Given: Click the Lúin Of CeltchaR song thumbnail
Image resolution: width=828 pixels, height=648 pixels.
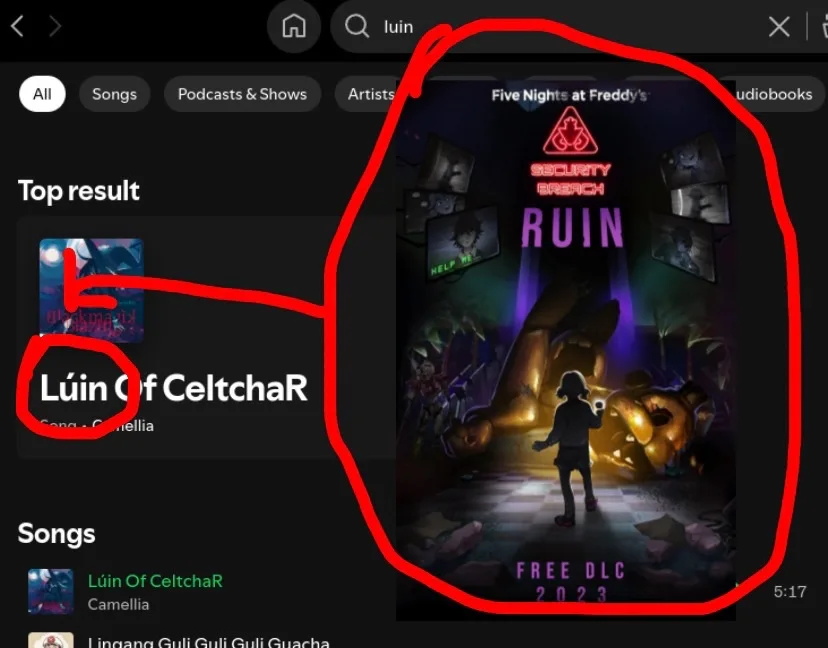Looking at the screenshot, I should pos(51,591).
